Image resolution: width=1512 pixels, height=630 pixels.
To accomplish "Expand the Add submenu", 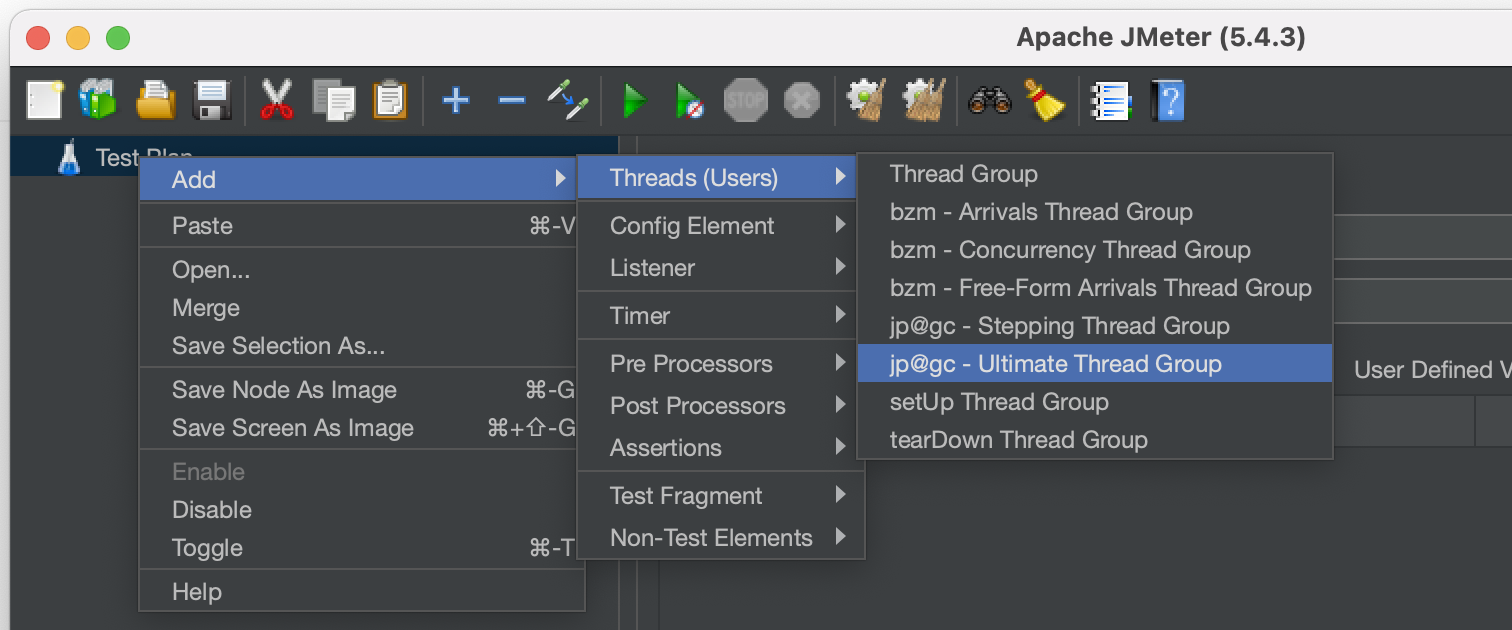I will click(360, 180).
